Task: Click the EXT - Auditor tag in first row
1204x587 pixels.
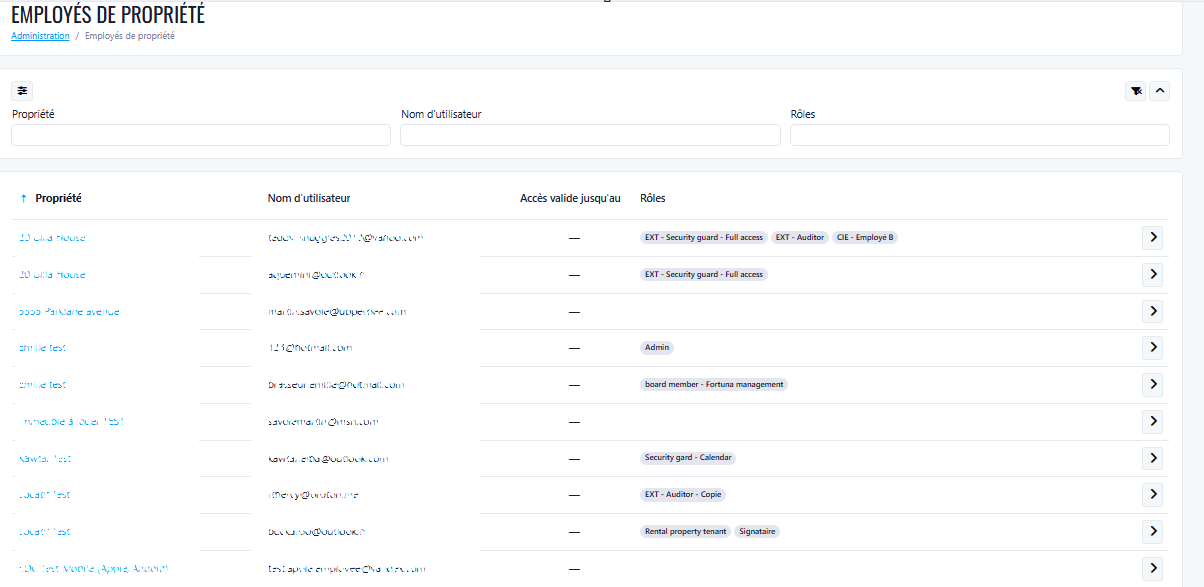Action: click(800, 237)
